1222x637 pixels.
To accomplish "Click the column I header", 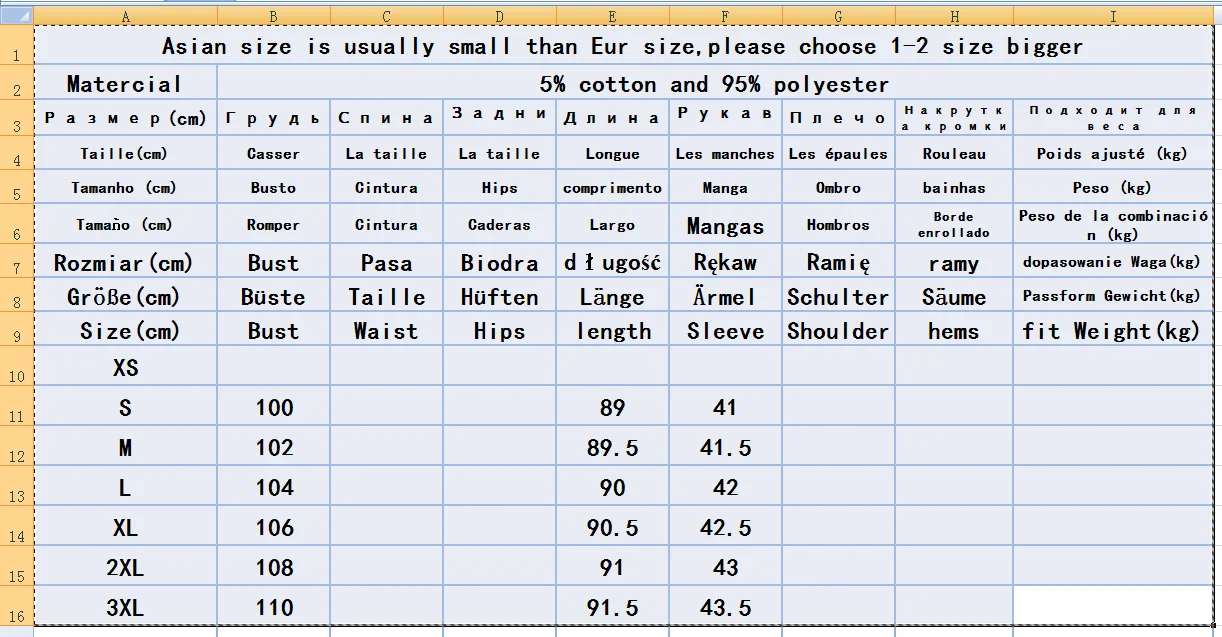I will pos(1113,16).
